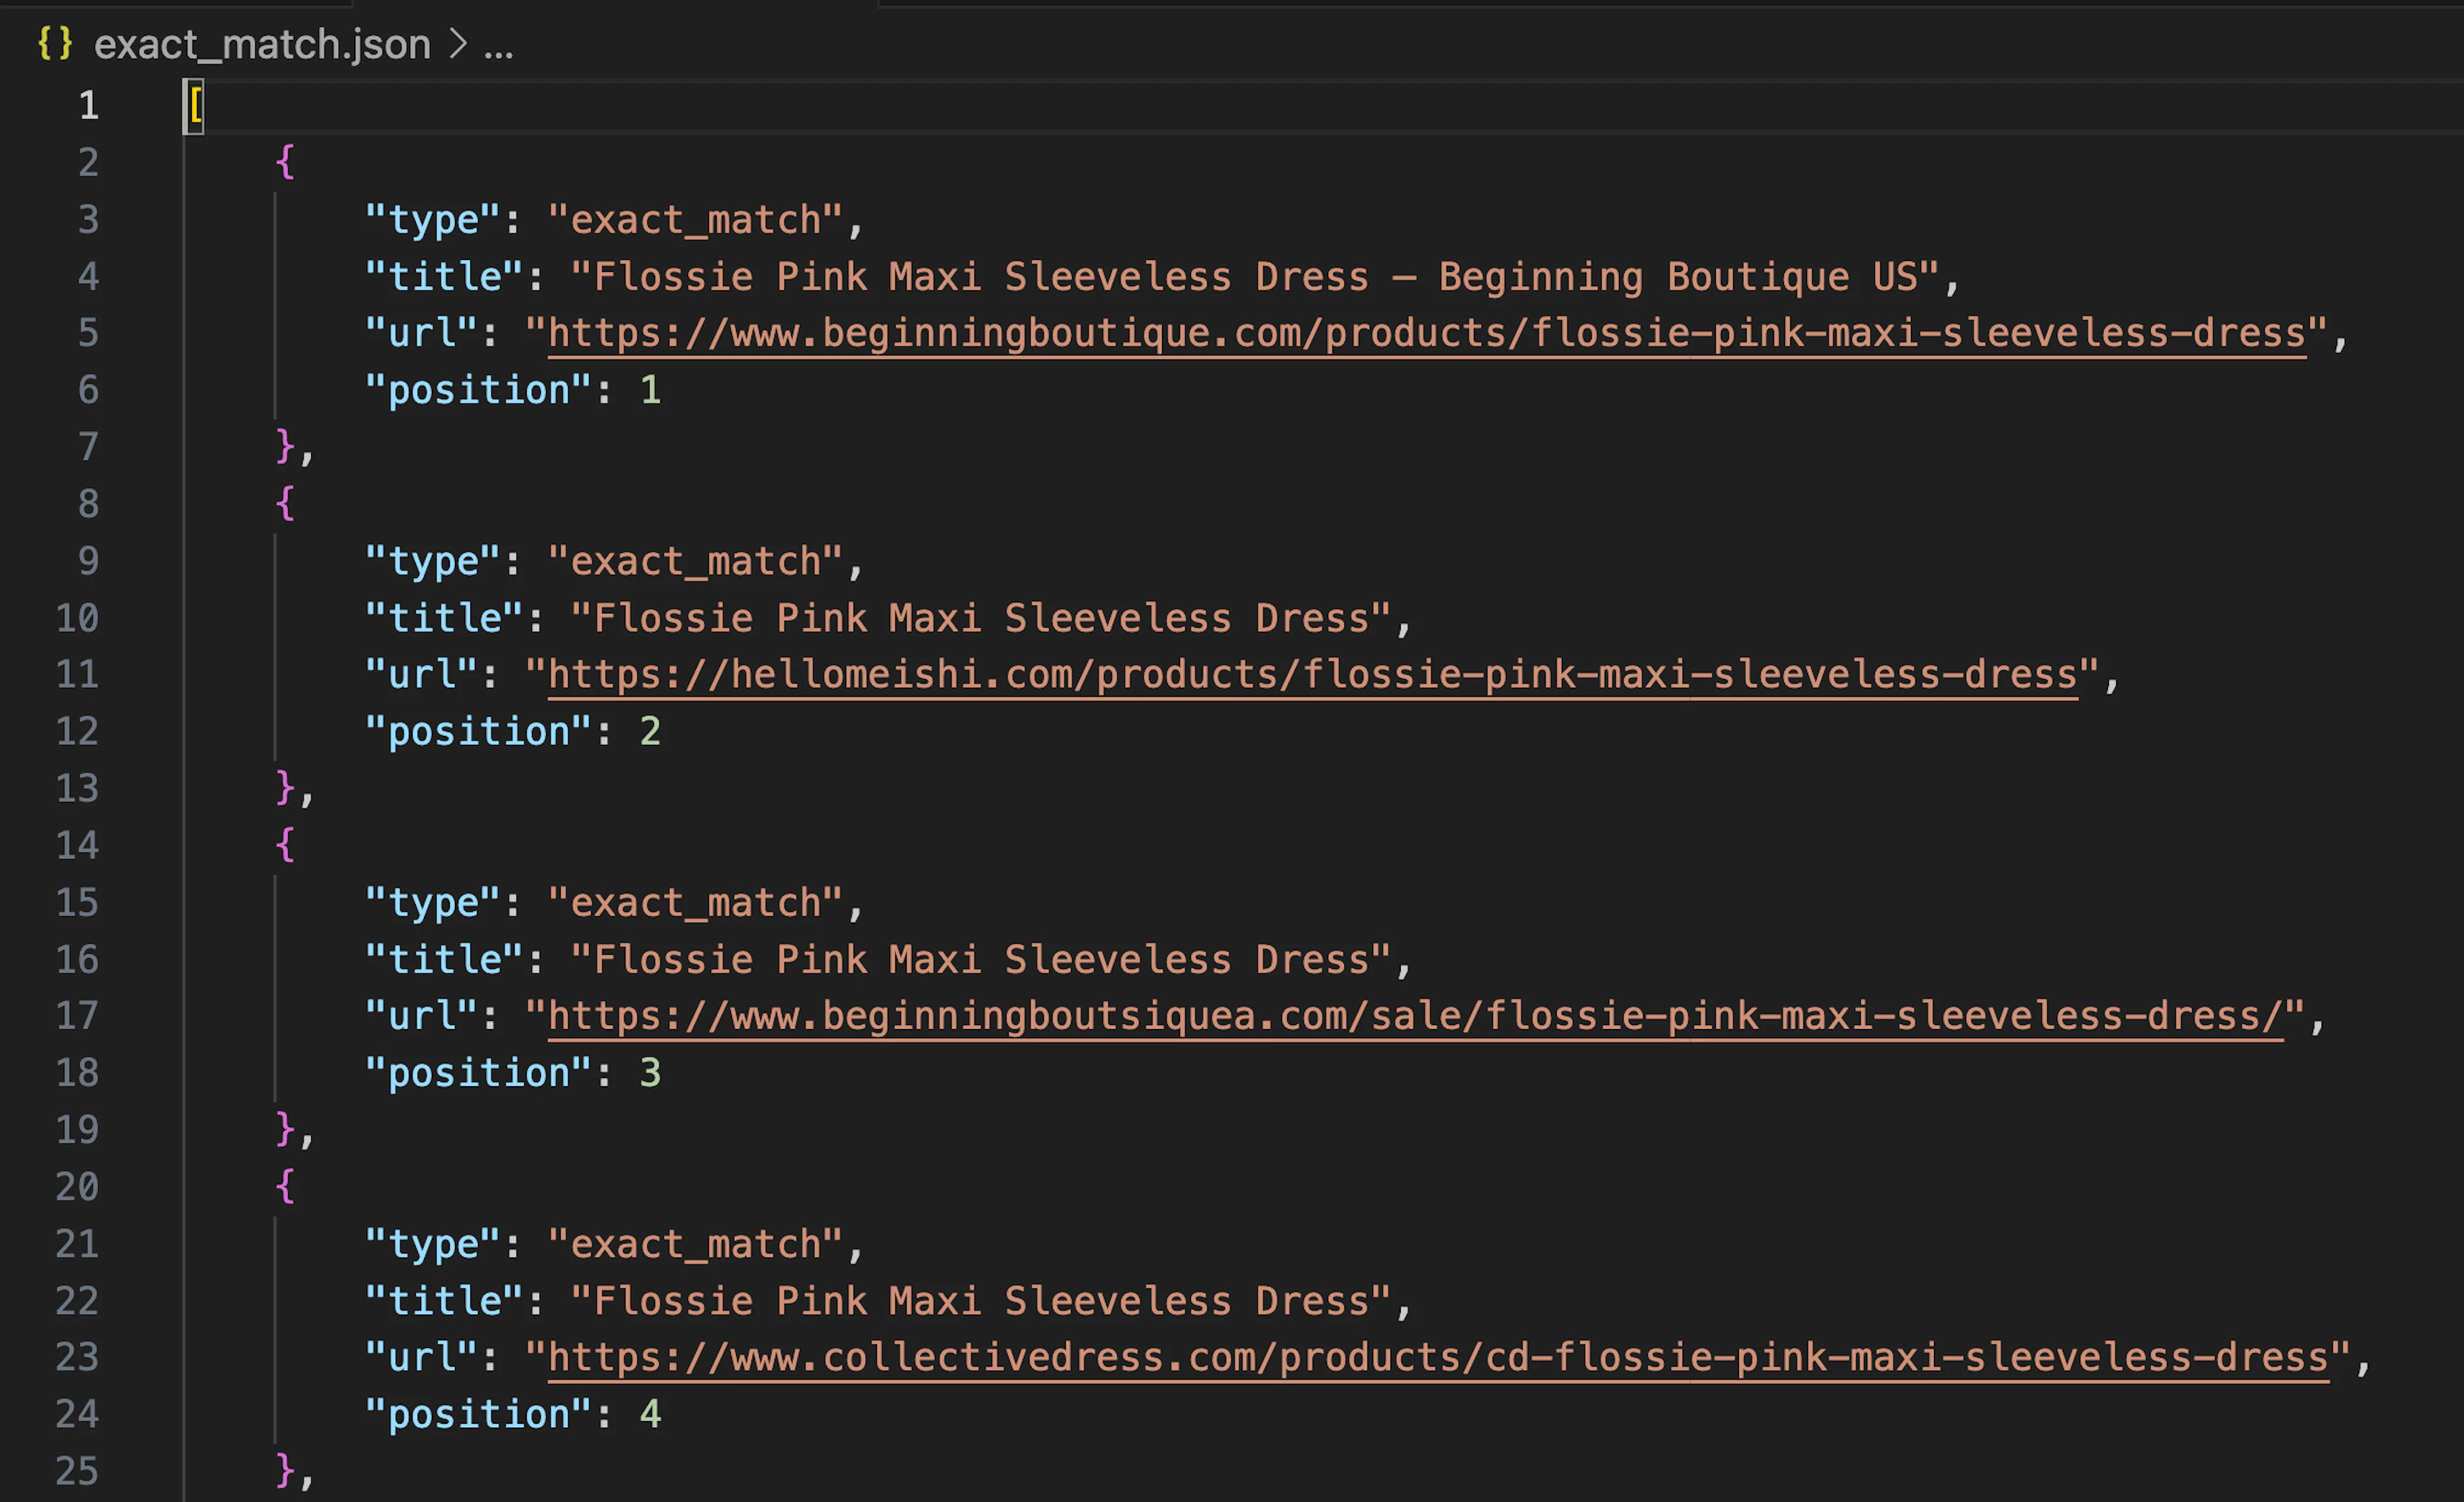Image resolution: width=2464 pixels, height=1502 pixels.
Task: Click the "exact_match" value on line 9
Action: (x=696, y=562)
